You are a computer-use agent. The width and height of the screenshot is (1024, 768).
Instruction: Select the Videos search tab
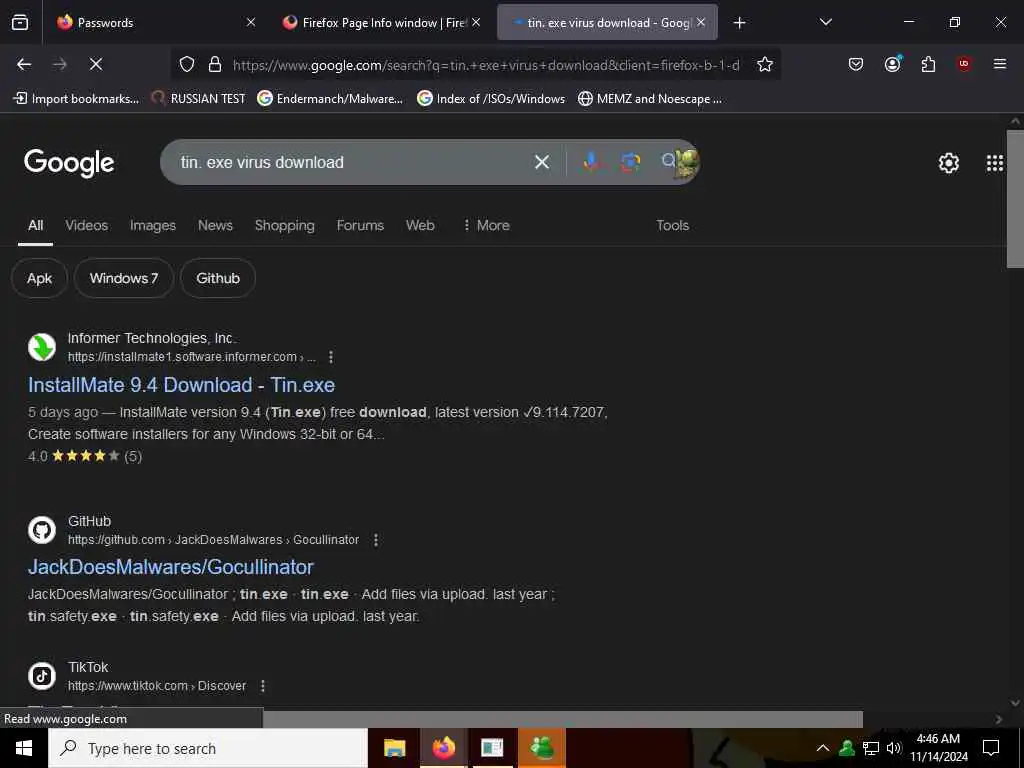[x=86, y=225]
